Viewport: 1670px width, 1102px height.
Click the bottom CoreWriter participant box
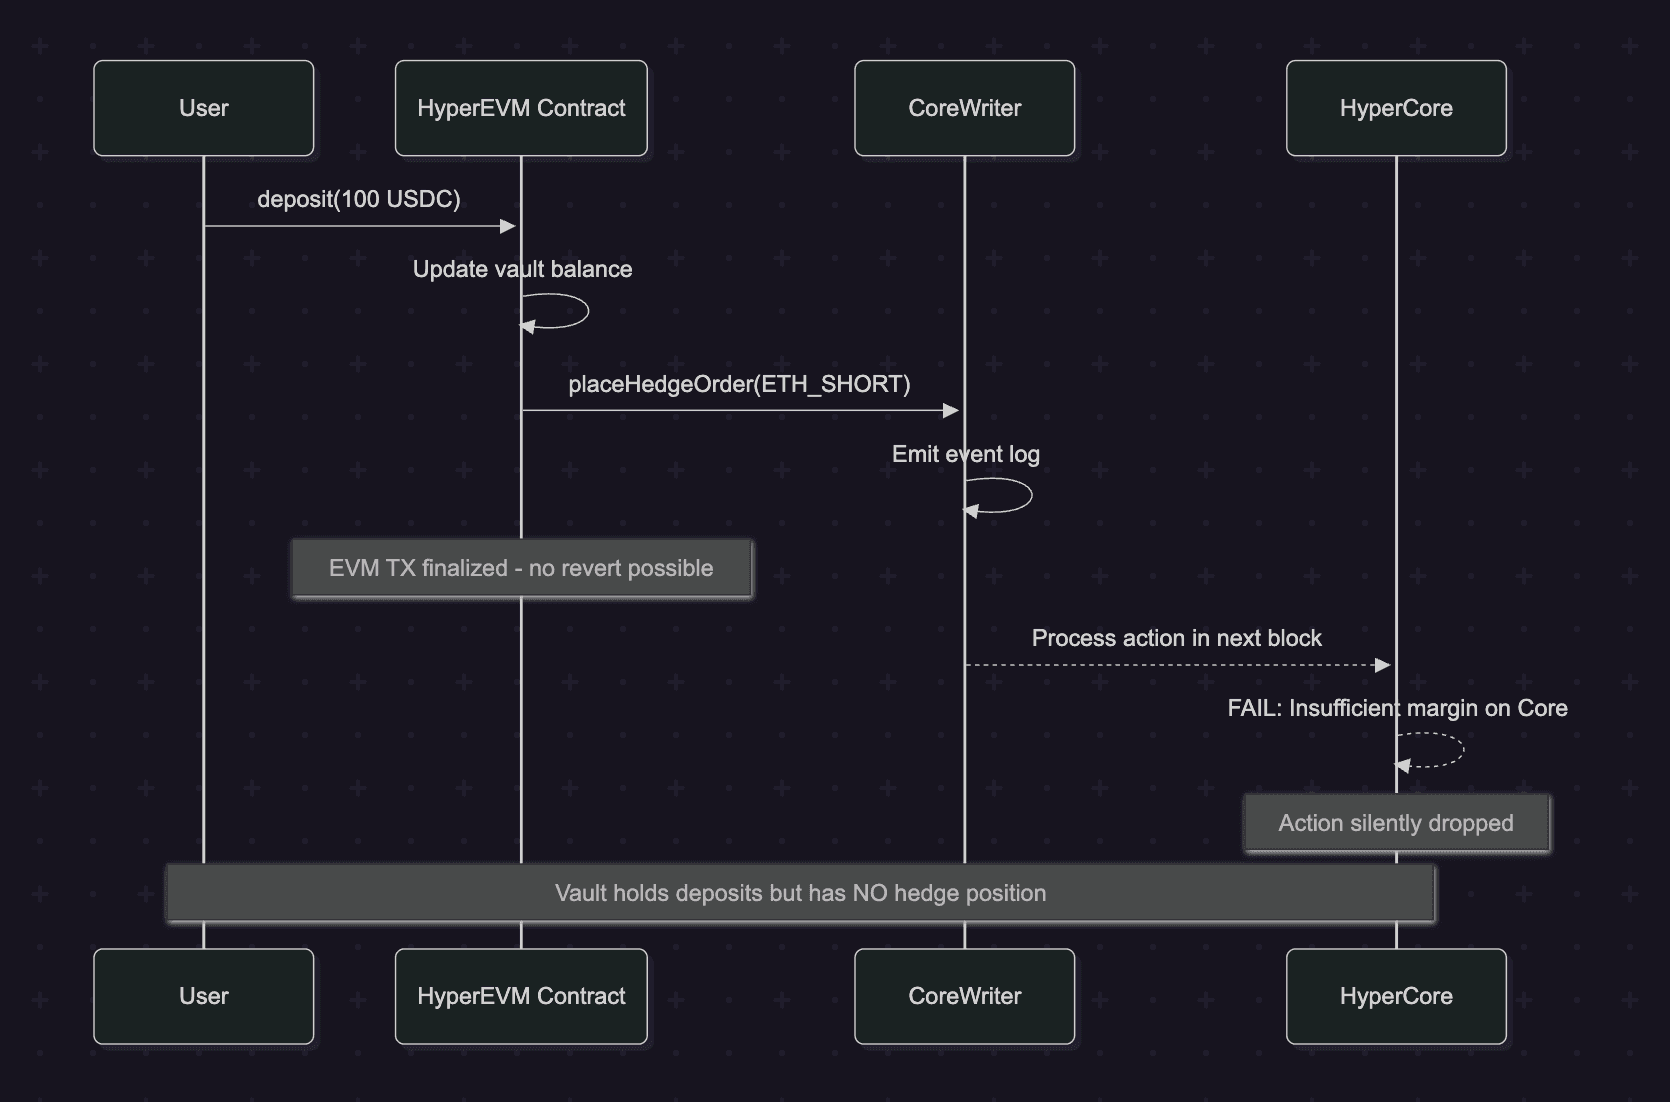click(x=964, y=996)
